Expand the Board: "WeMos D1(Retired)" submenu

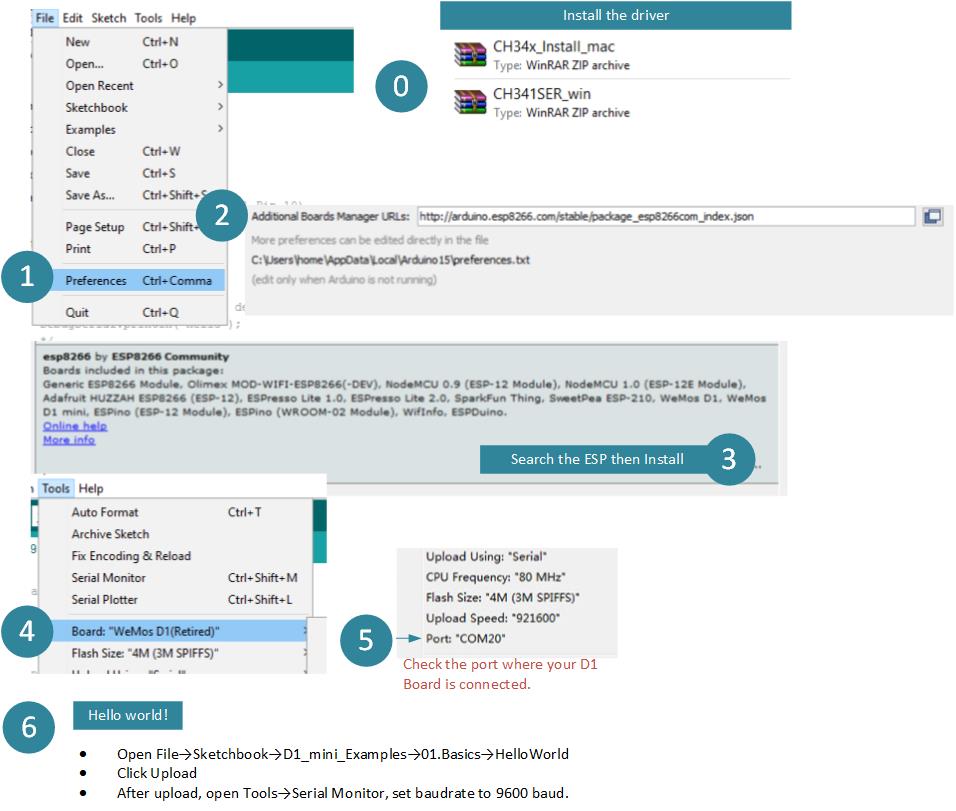point(180,631)
